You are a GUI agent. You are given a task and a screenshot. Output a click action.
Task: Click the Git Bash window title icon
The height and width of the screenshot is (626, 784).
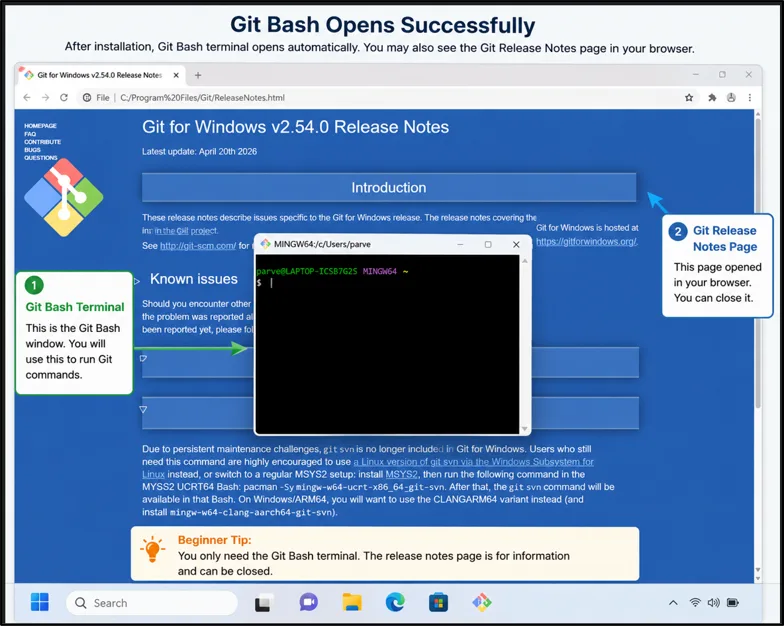tap(266, 244)
